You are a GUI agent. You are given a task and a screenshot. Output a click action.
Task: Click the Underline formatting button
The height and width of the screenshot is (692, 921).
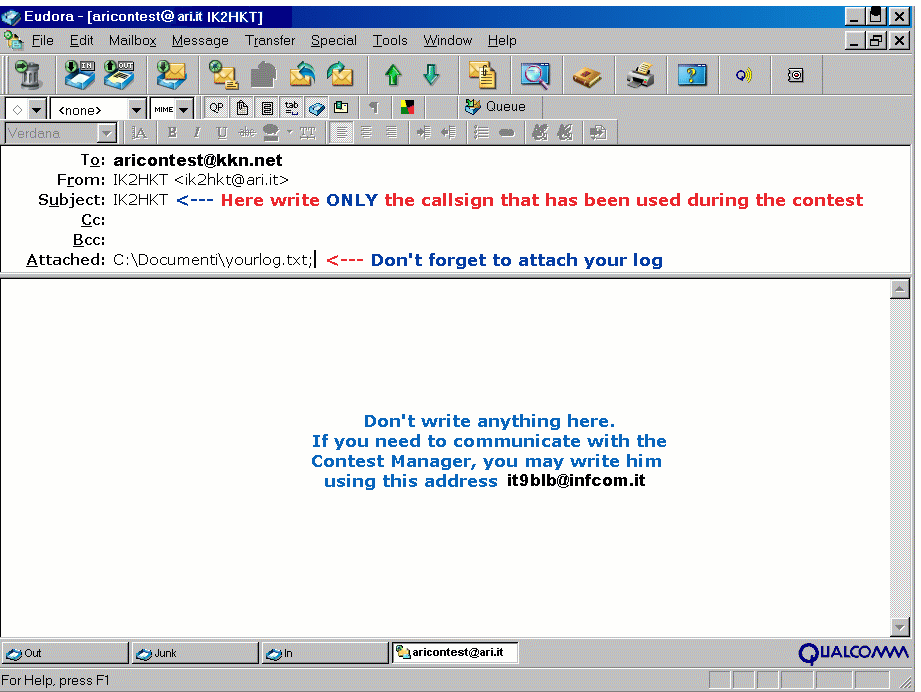pos(221,133)
